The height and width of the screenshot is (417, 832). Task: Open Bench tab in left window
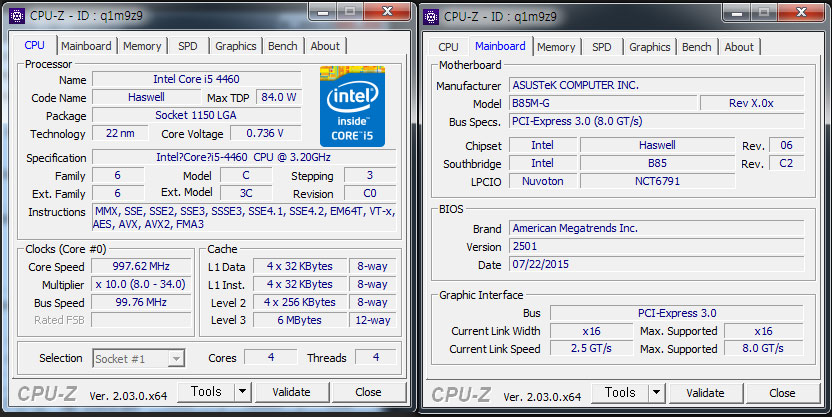tap(283, 46)
